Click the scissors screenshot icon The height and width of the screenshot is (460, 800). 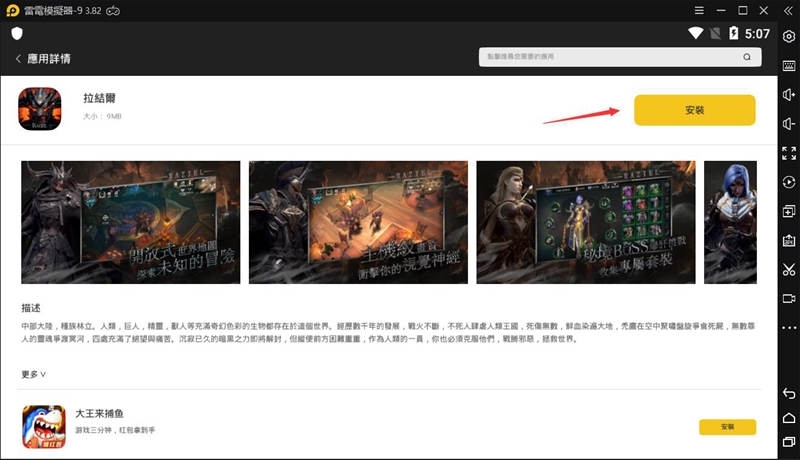tap(789, 269)
